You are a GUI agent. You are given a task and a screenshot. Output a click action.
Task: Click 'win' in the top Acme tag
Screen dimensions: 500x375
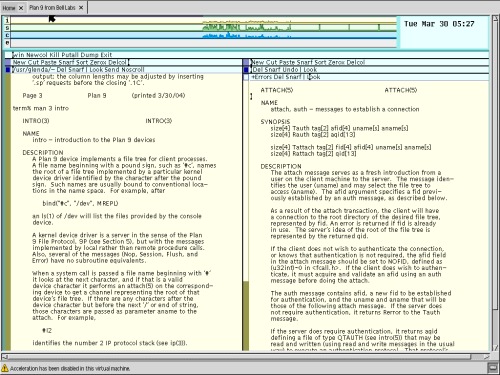click(x=18, y=55)
